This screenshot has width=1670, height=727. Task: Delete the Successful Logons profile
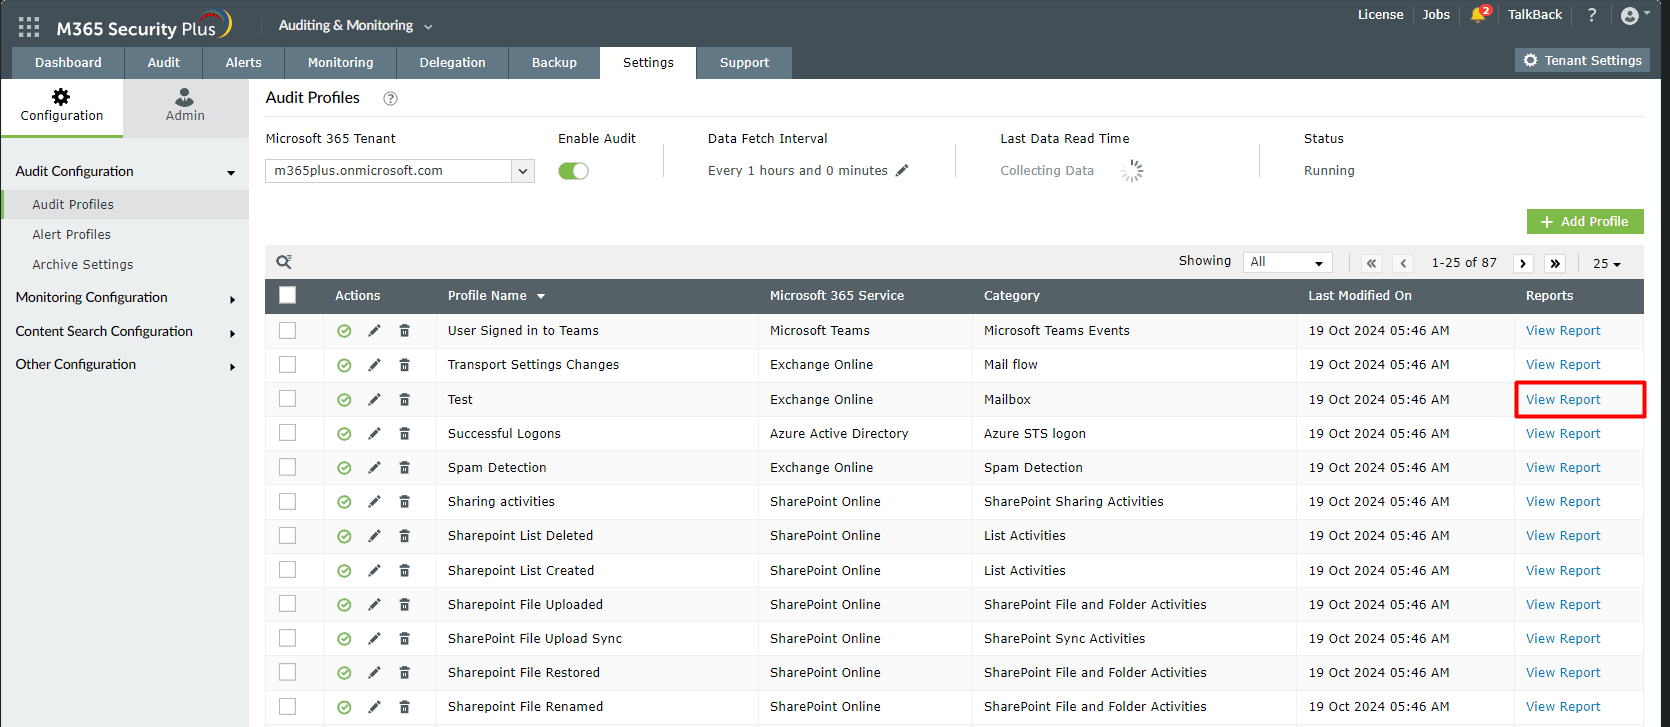click(405, 433)
